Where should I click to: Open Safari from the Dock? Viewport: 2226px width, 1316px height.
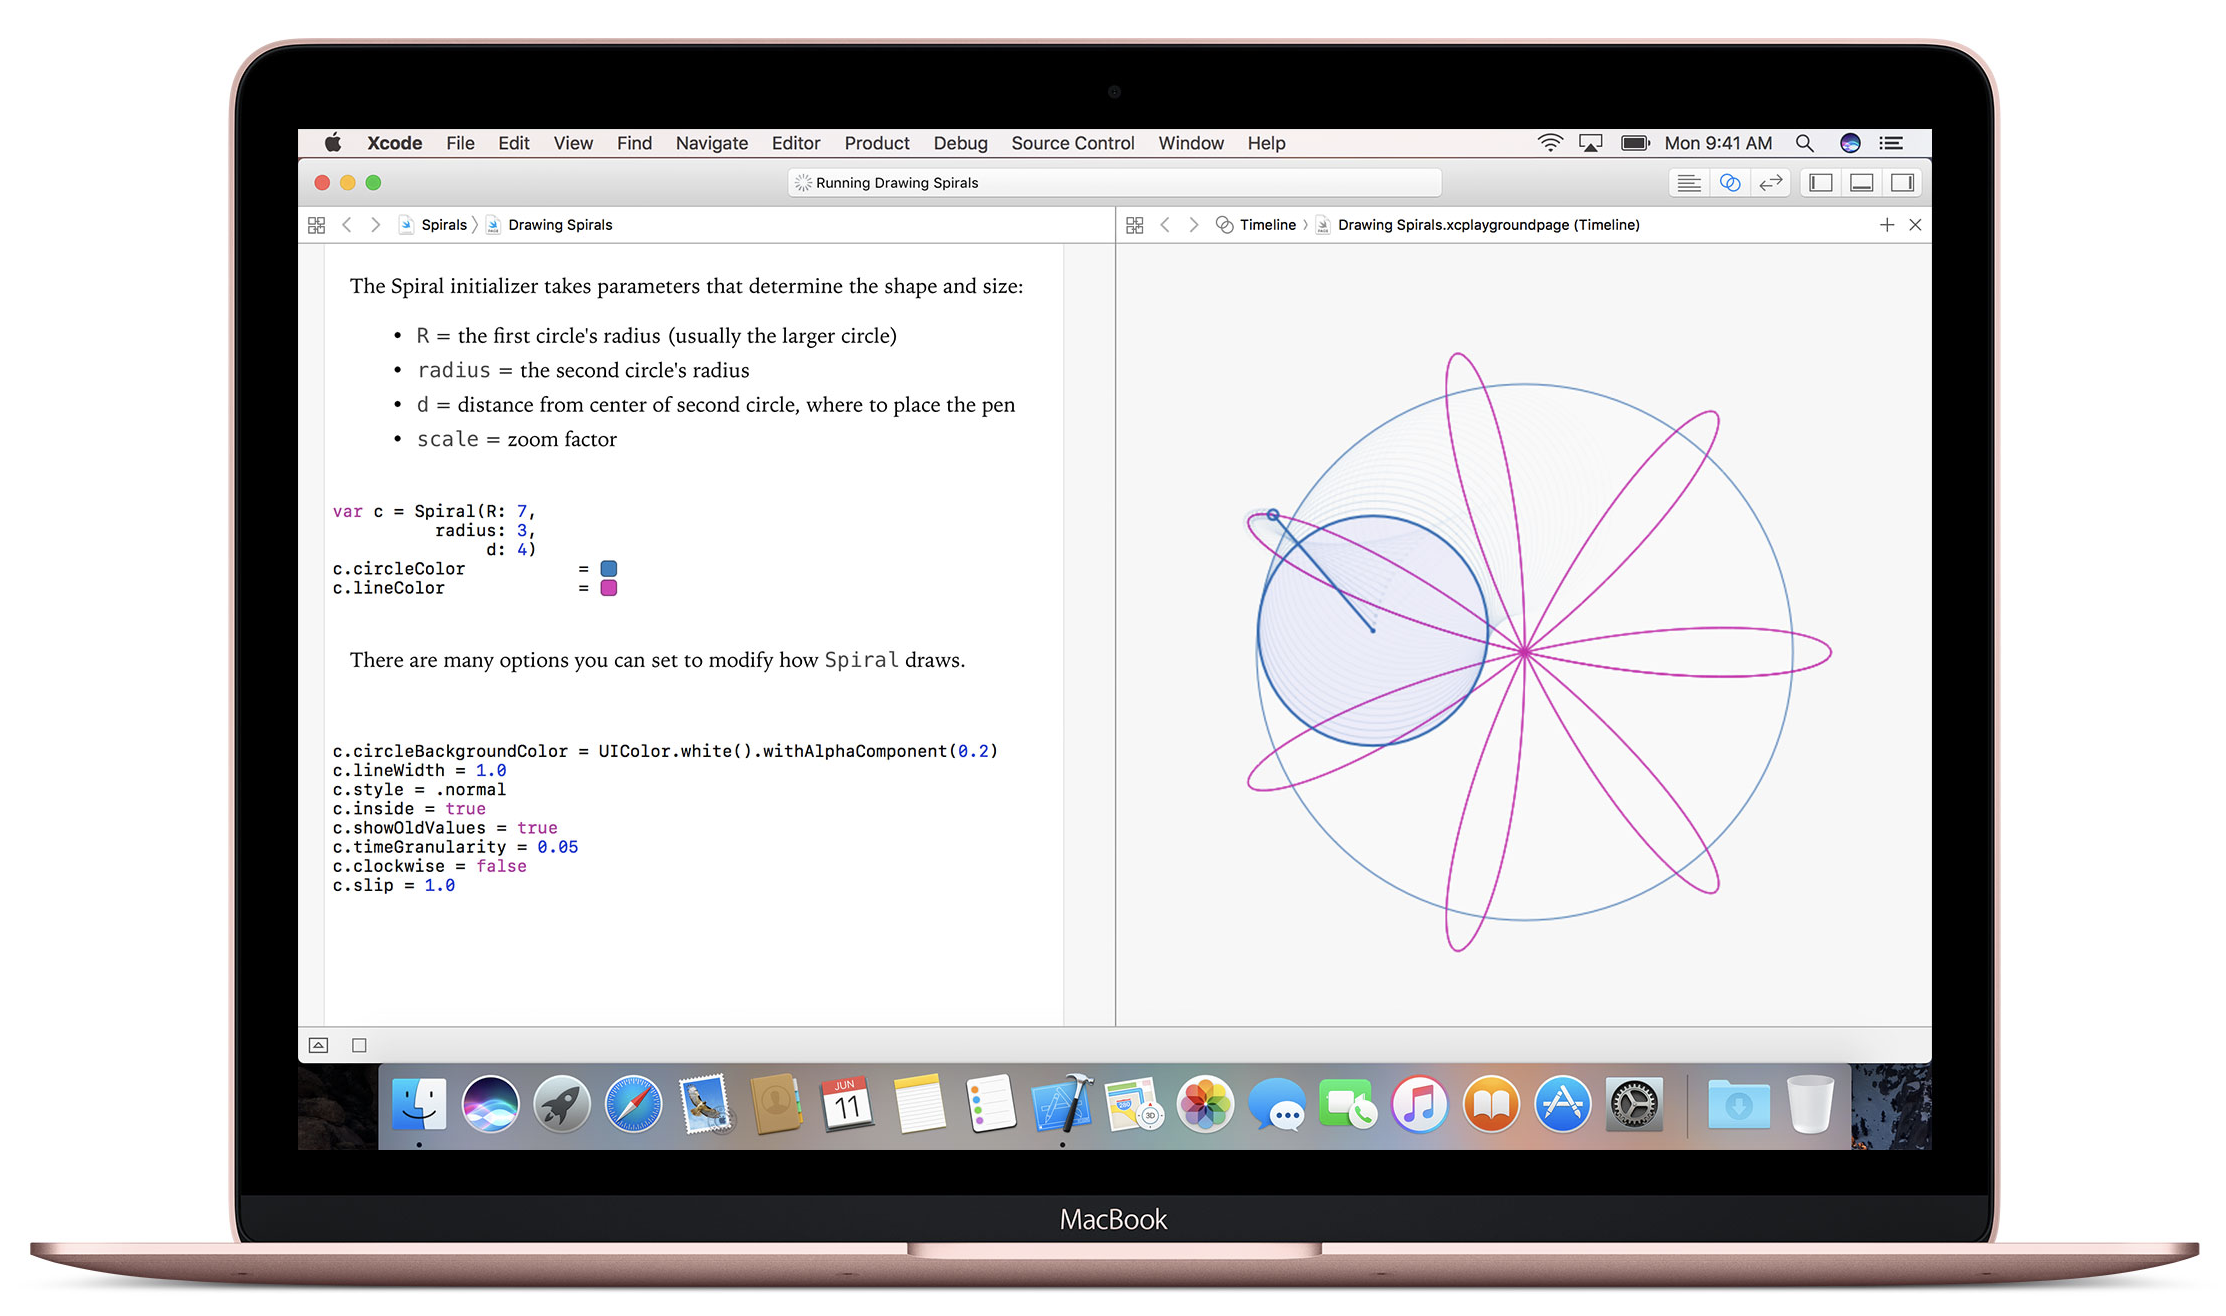(x=633, y=1104)
